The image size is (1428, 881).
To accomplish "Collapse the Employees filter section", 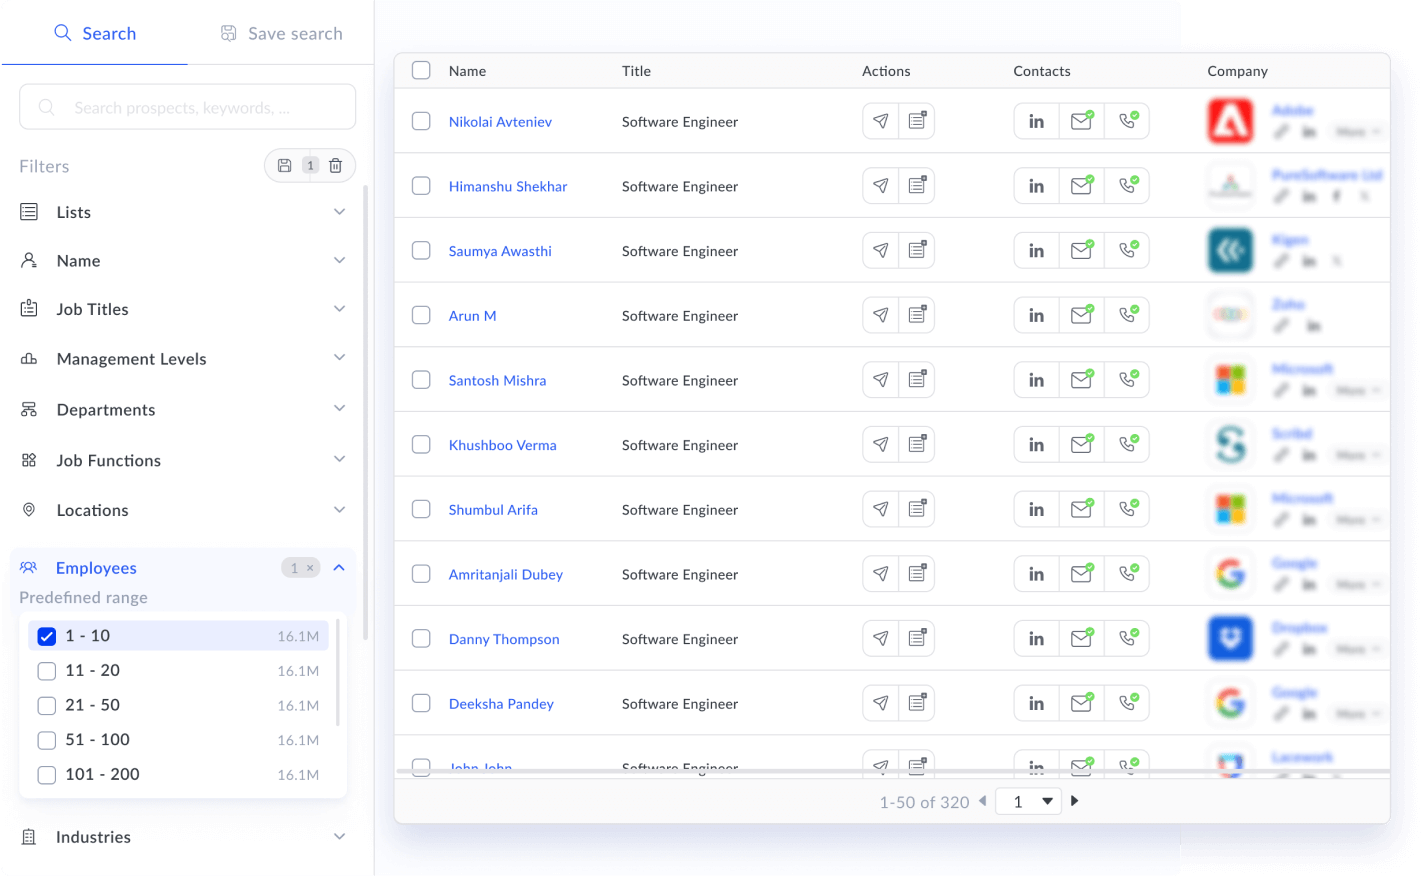I will pos(339,568).
